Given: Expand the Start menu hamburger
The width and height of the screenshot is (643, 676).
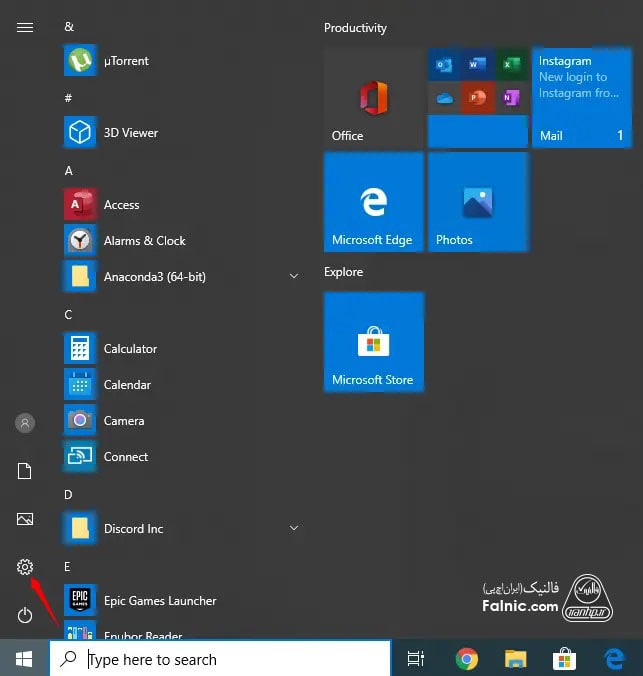Looking at the screenshot, I should pos(25,28).
